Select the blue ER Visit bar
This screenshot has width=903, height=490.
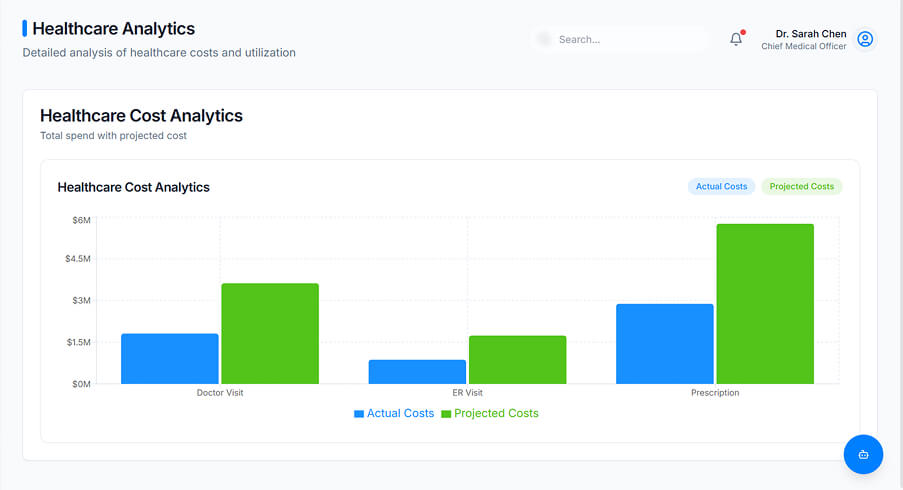[417, 371]
